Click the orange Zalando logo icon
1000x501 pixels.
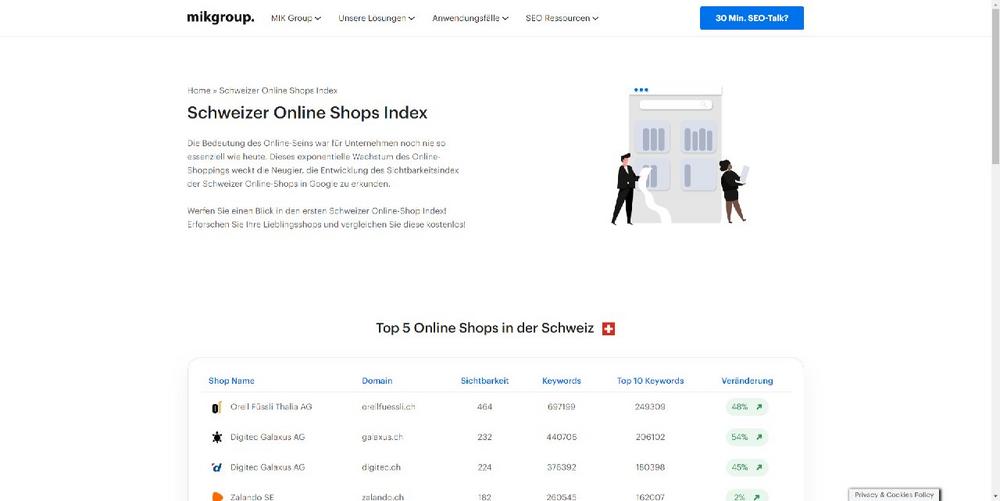coord(216,496)
